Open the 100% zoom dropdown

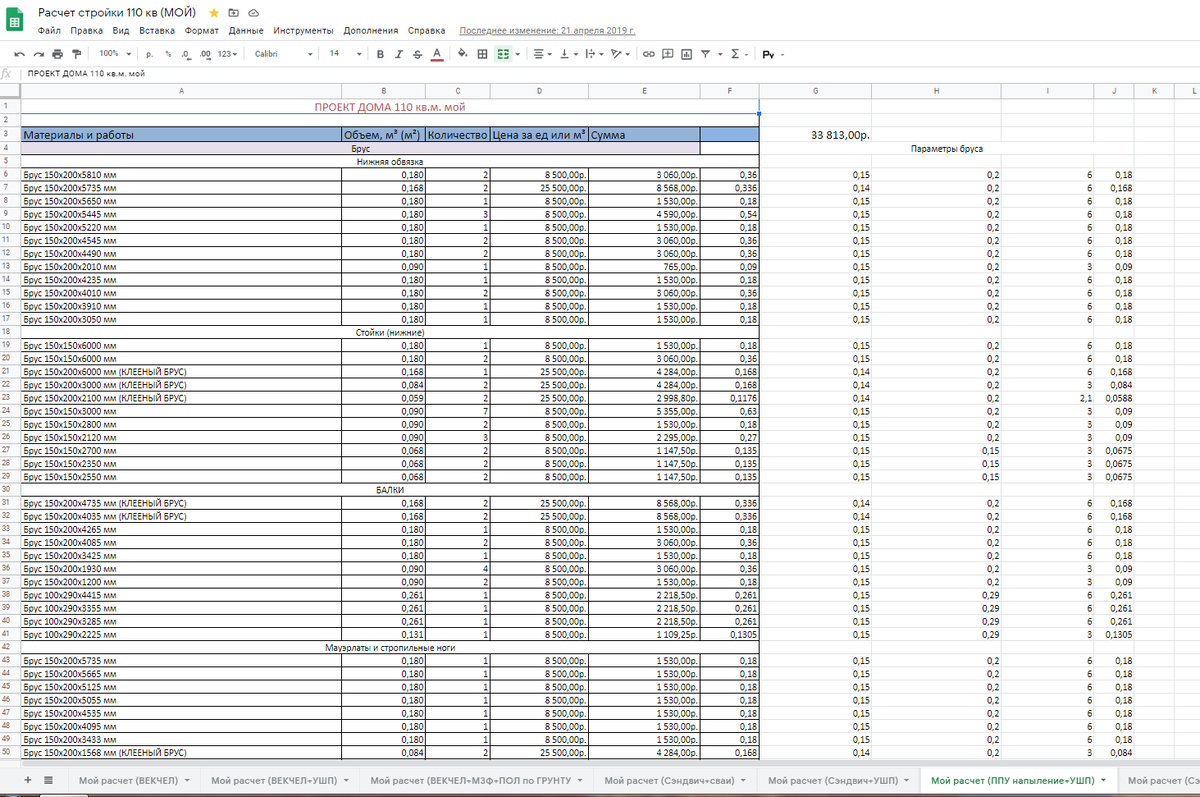[114, 54]
